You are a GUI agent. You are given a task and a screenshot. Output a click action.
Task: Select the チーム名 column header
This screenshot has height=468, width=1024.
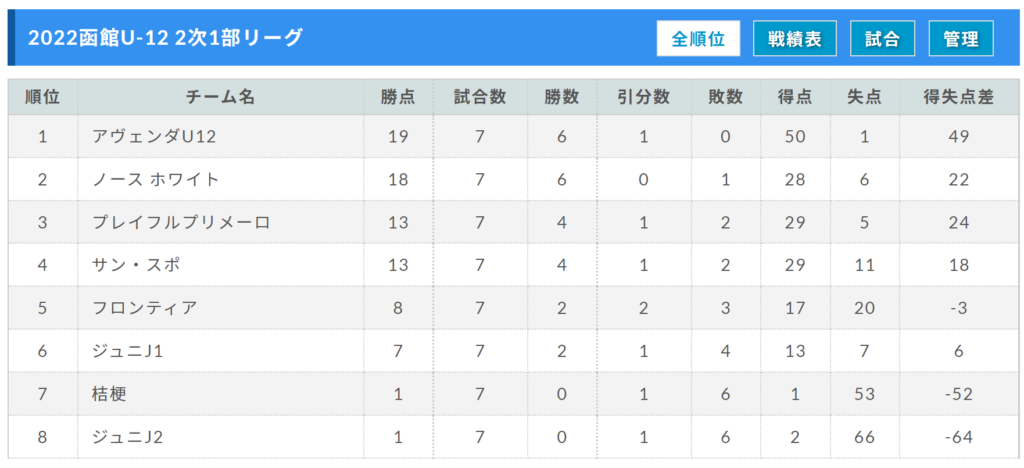coord(221,97)
